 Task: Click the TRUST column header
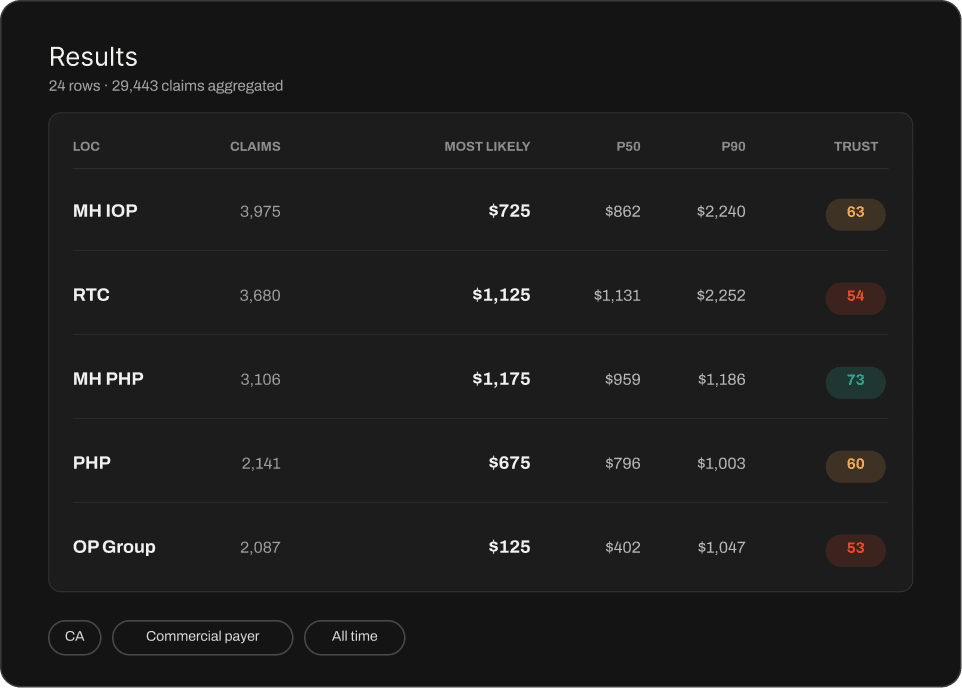pos(856,147)
